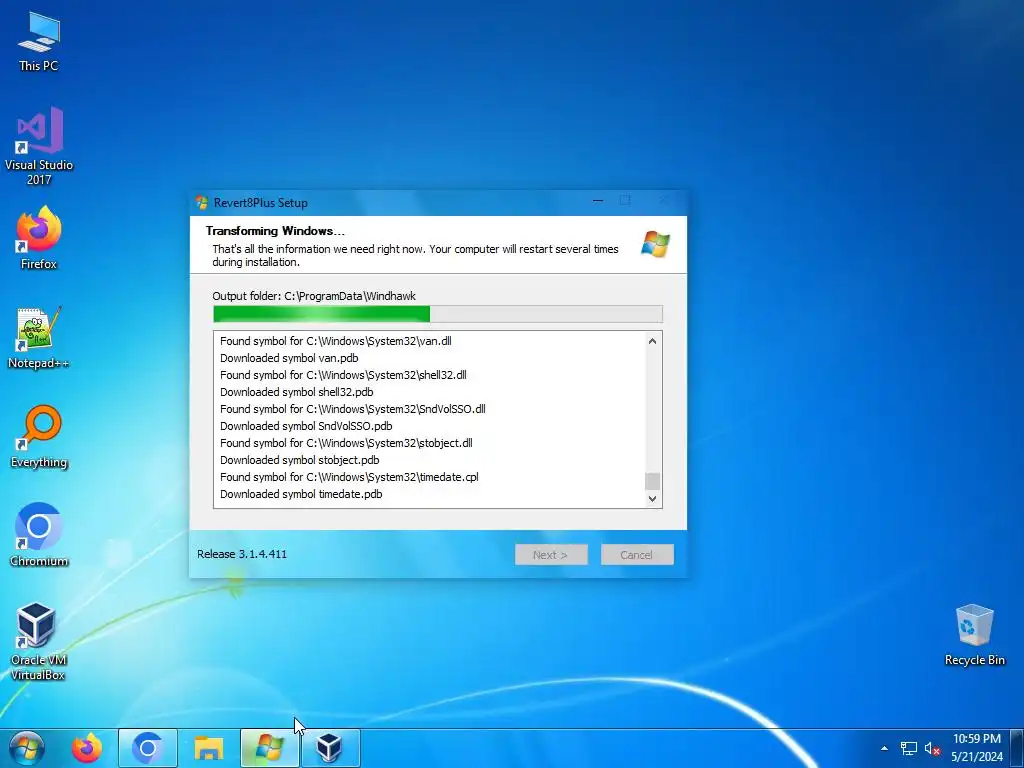Select log line 'Found symbol for C:\Windows\System32\van.dll'
Screen dimensions: 1024x768
[336, 341]
